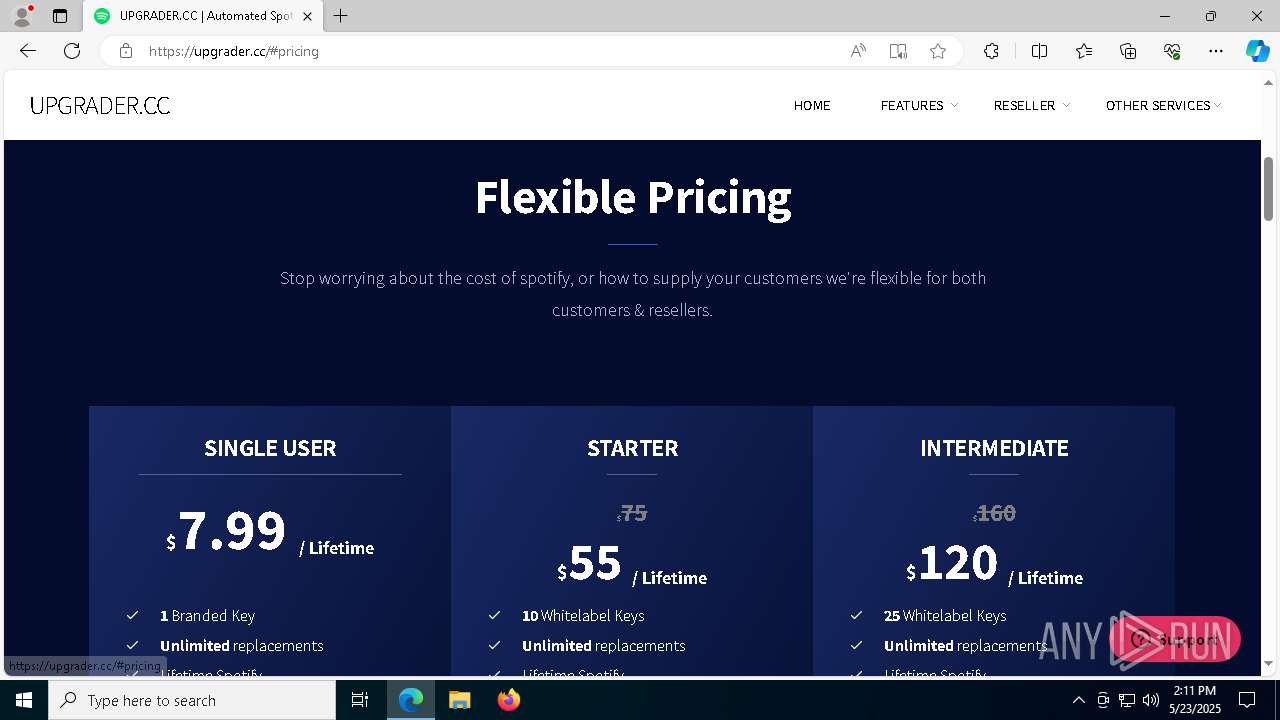Open the network status icon

1127,700
